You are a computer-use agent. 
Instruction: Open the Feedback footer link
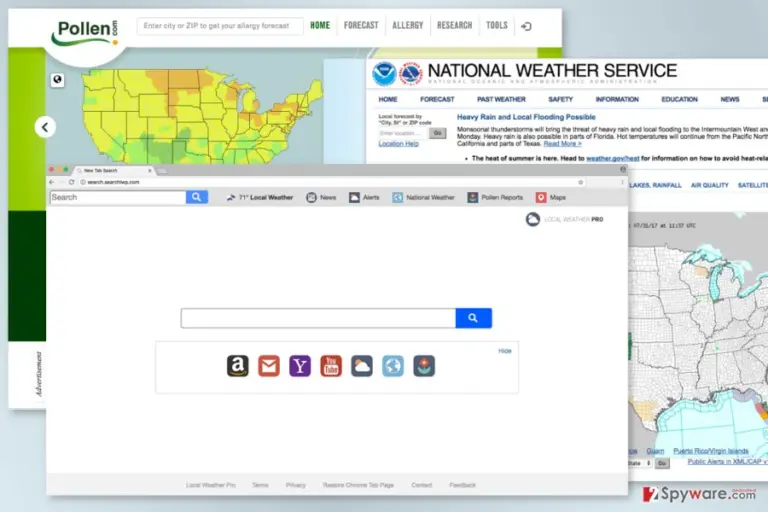462,485
